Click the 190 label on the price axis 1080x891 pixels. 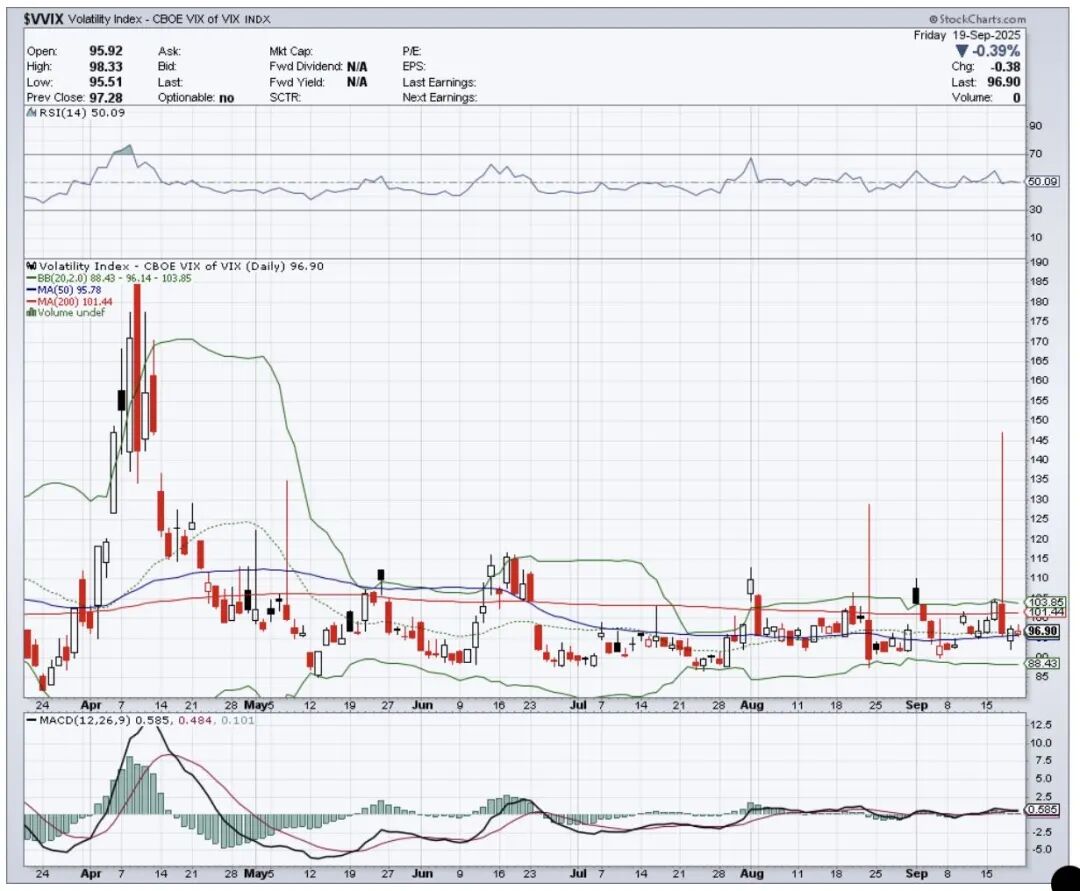pos(1039,262)
